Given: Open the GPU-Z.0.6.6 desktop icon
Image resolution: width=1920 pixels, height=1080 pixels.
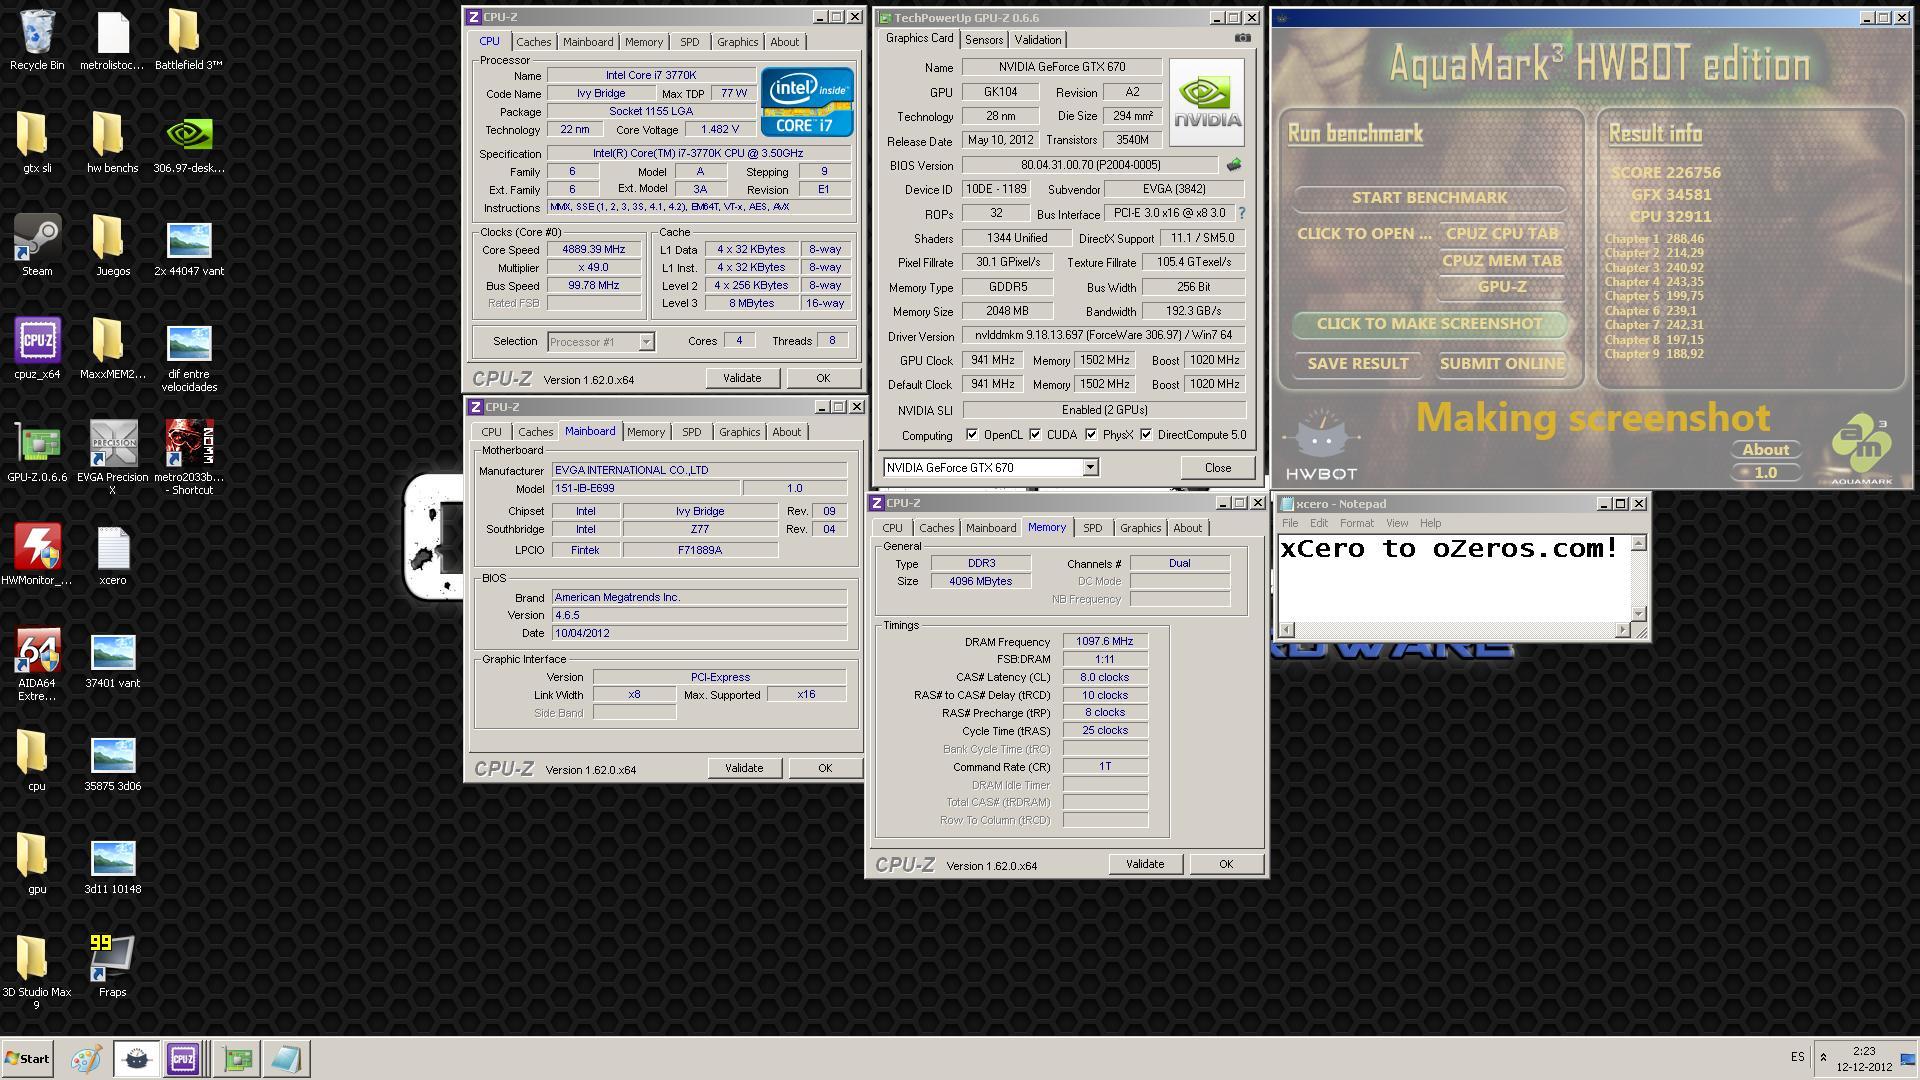Looking at the screenshot, I should click(x=37, y=452).
